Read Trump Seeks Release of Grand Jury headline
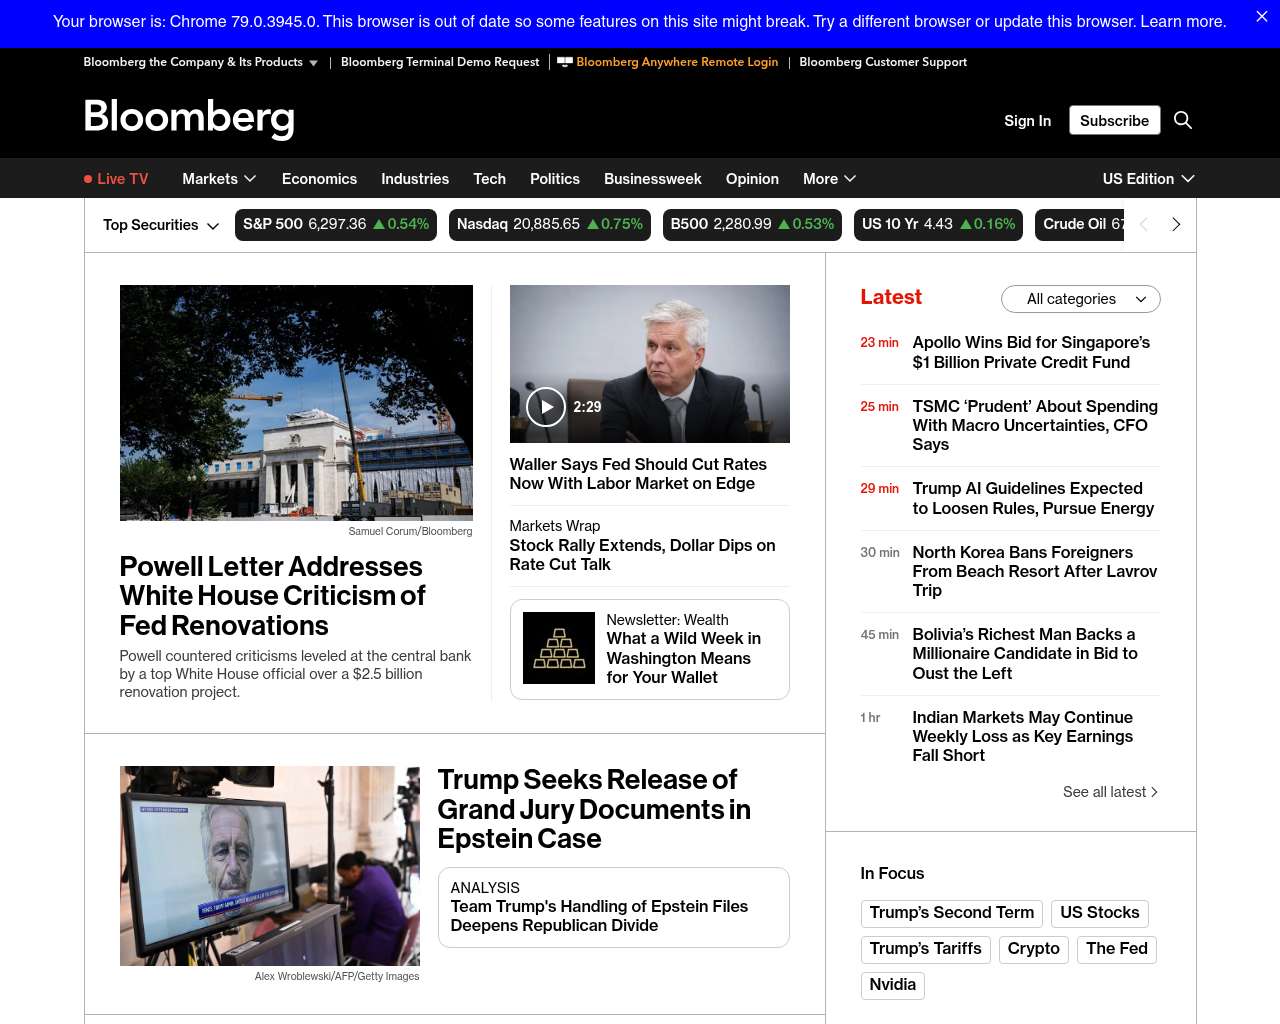The height and width of the screenshot is (1024, 1280). (594, 809)
